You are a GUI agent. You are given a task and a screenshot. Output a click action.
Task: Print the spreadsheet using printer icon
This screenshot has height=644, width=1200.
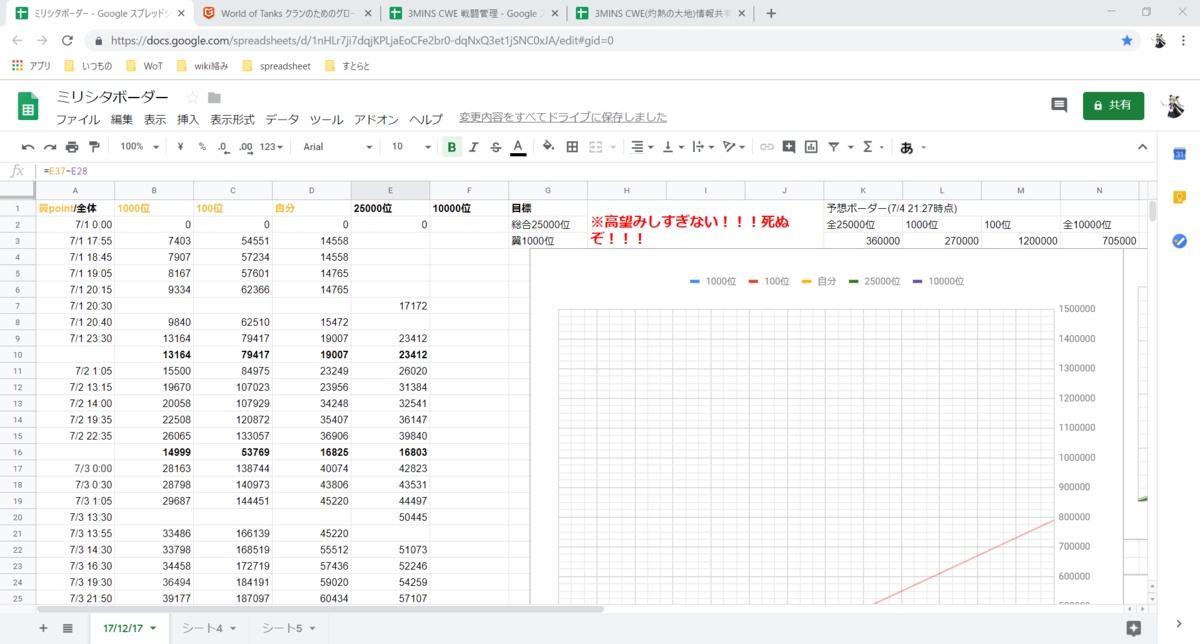coord(73,147)
